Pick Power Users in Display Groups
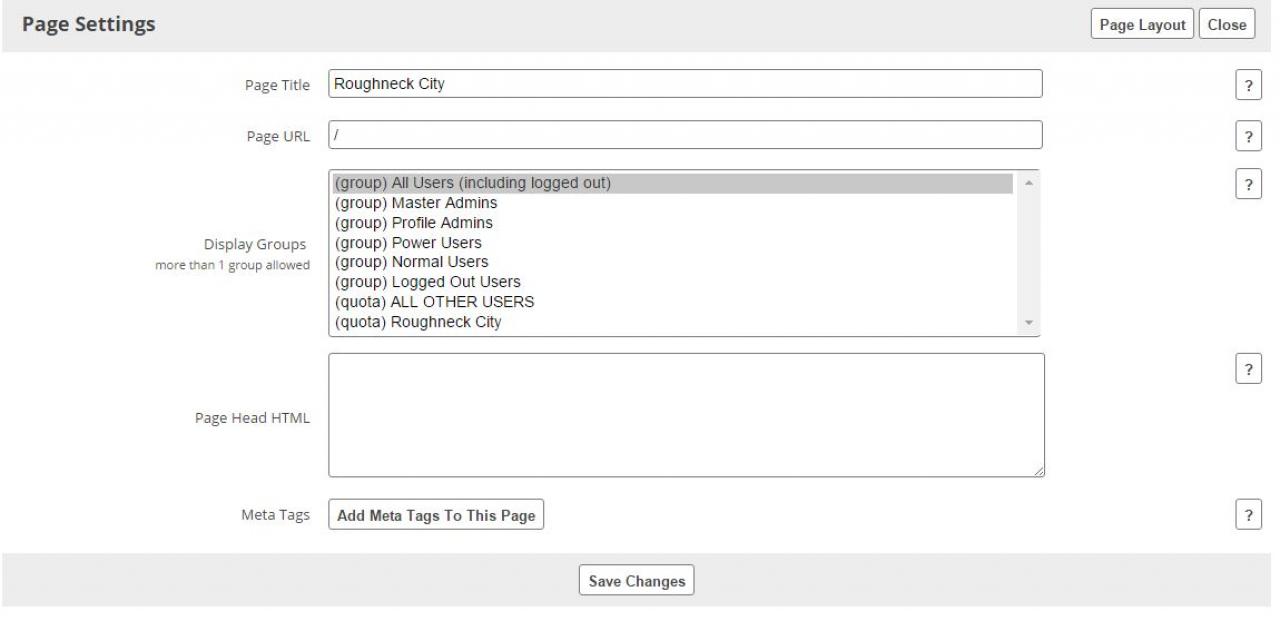The width and height of the screenshot is (1280, 621). click(x=408, y=243)
